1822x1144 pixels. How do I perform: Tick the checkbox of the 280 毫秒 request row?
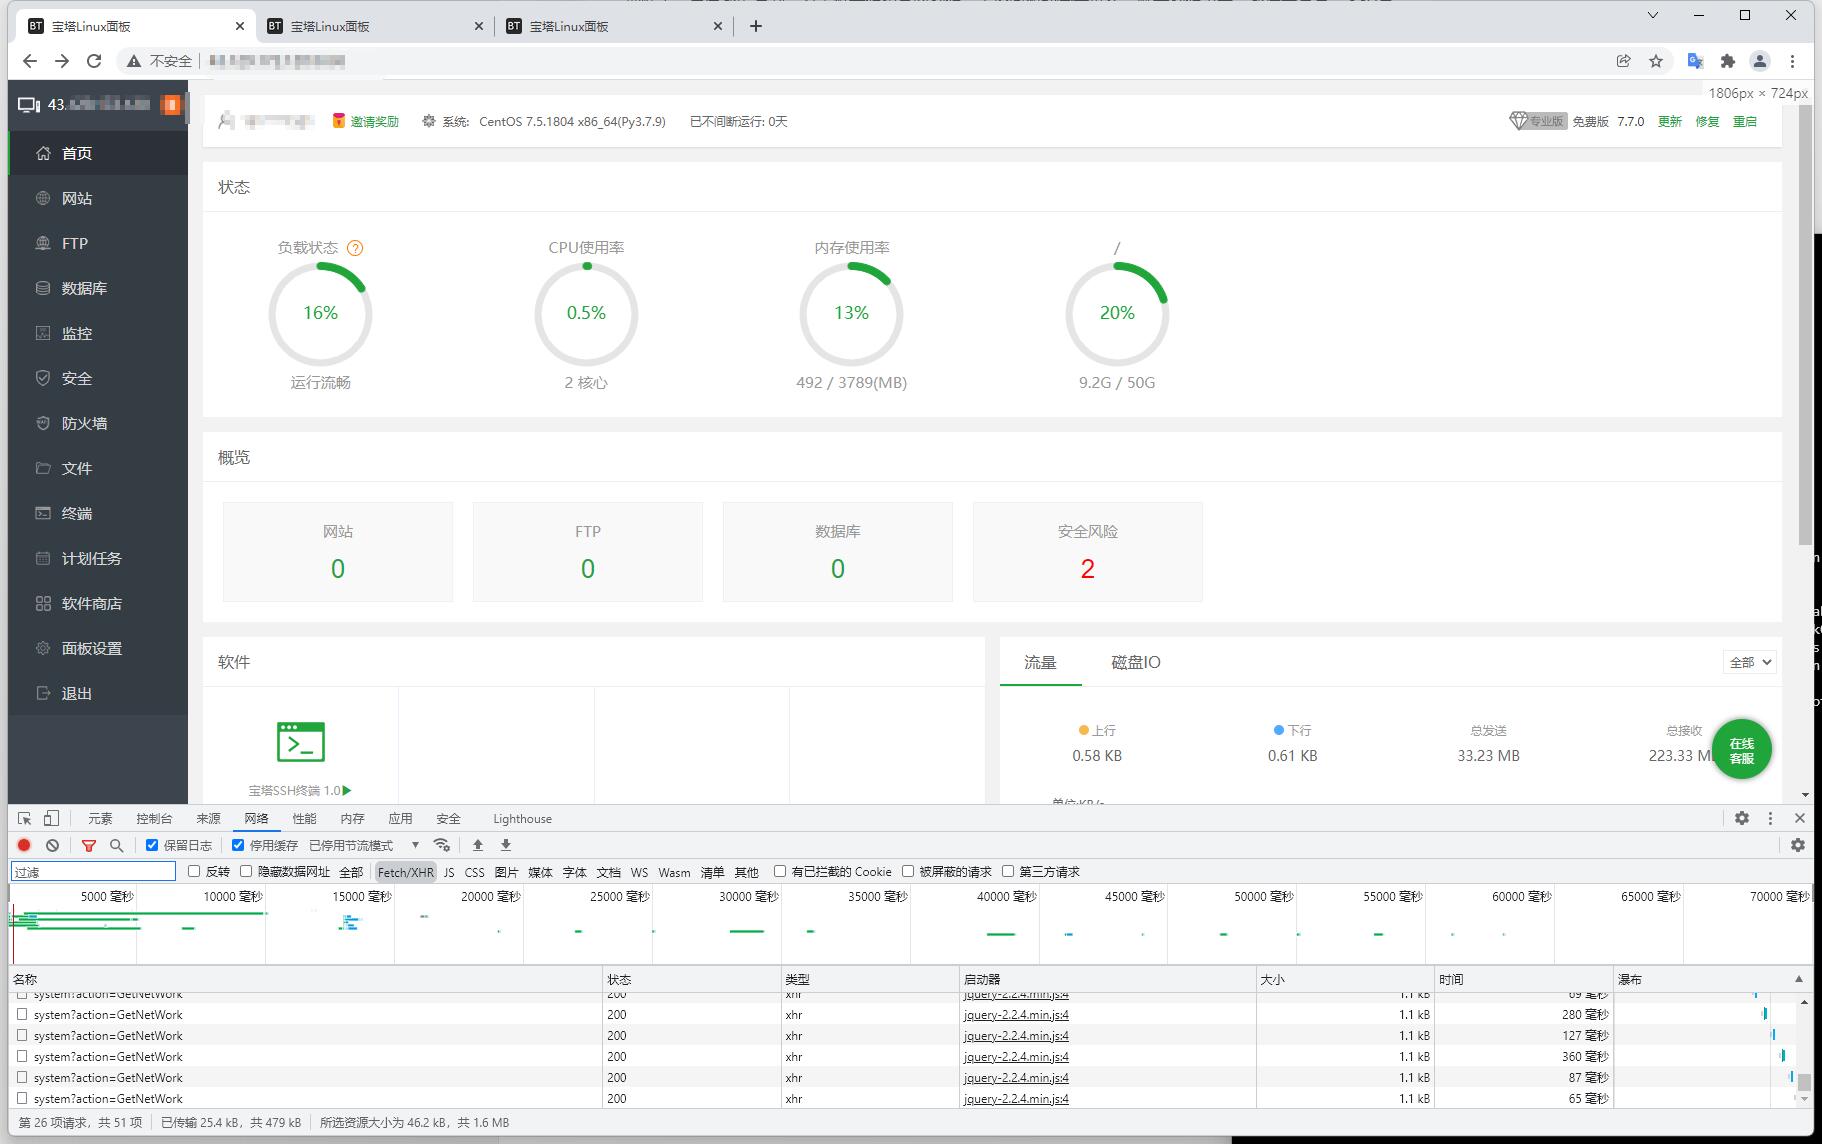point(22,1014)
